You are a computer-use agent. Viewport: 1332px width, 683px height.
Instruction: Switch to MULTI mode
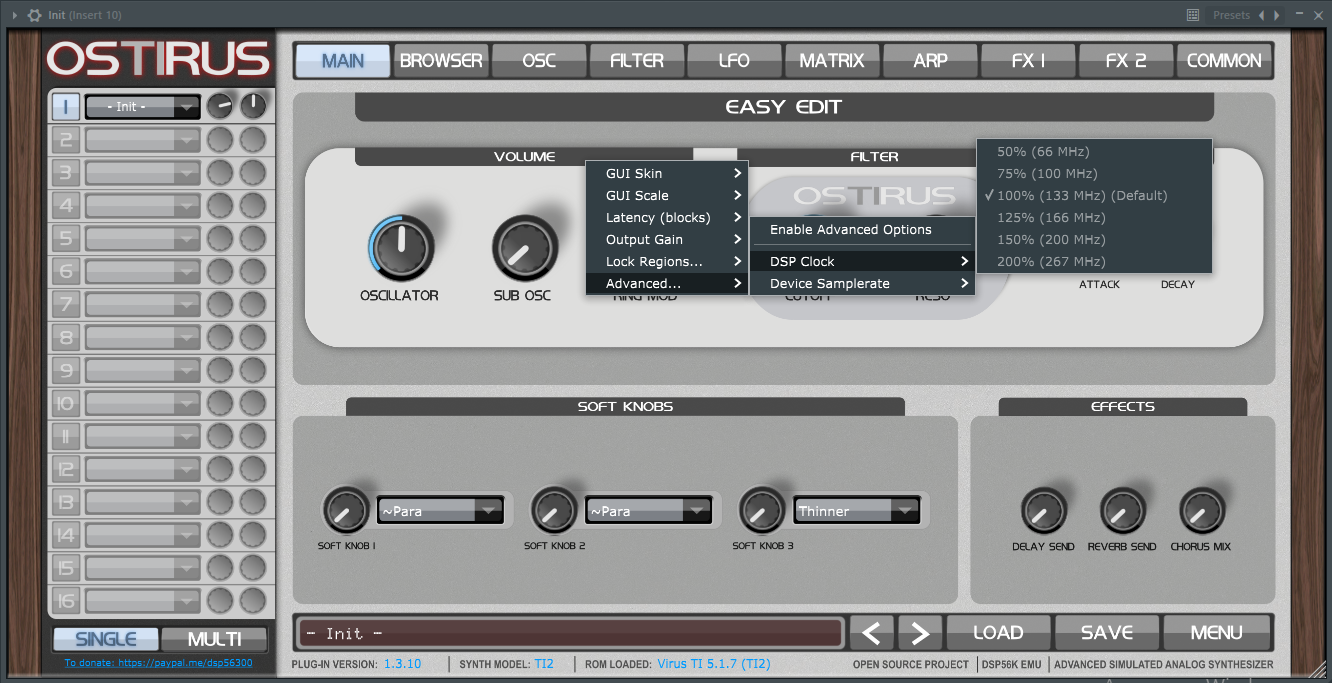pos(214,639)
